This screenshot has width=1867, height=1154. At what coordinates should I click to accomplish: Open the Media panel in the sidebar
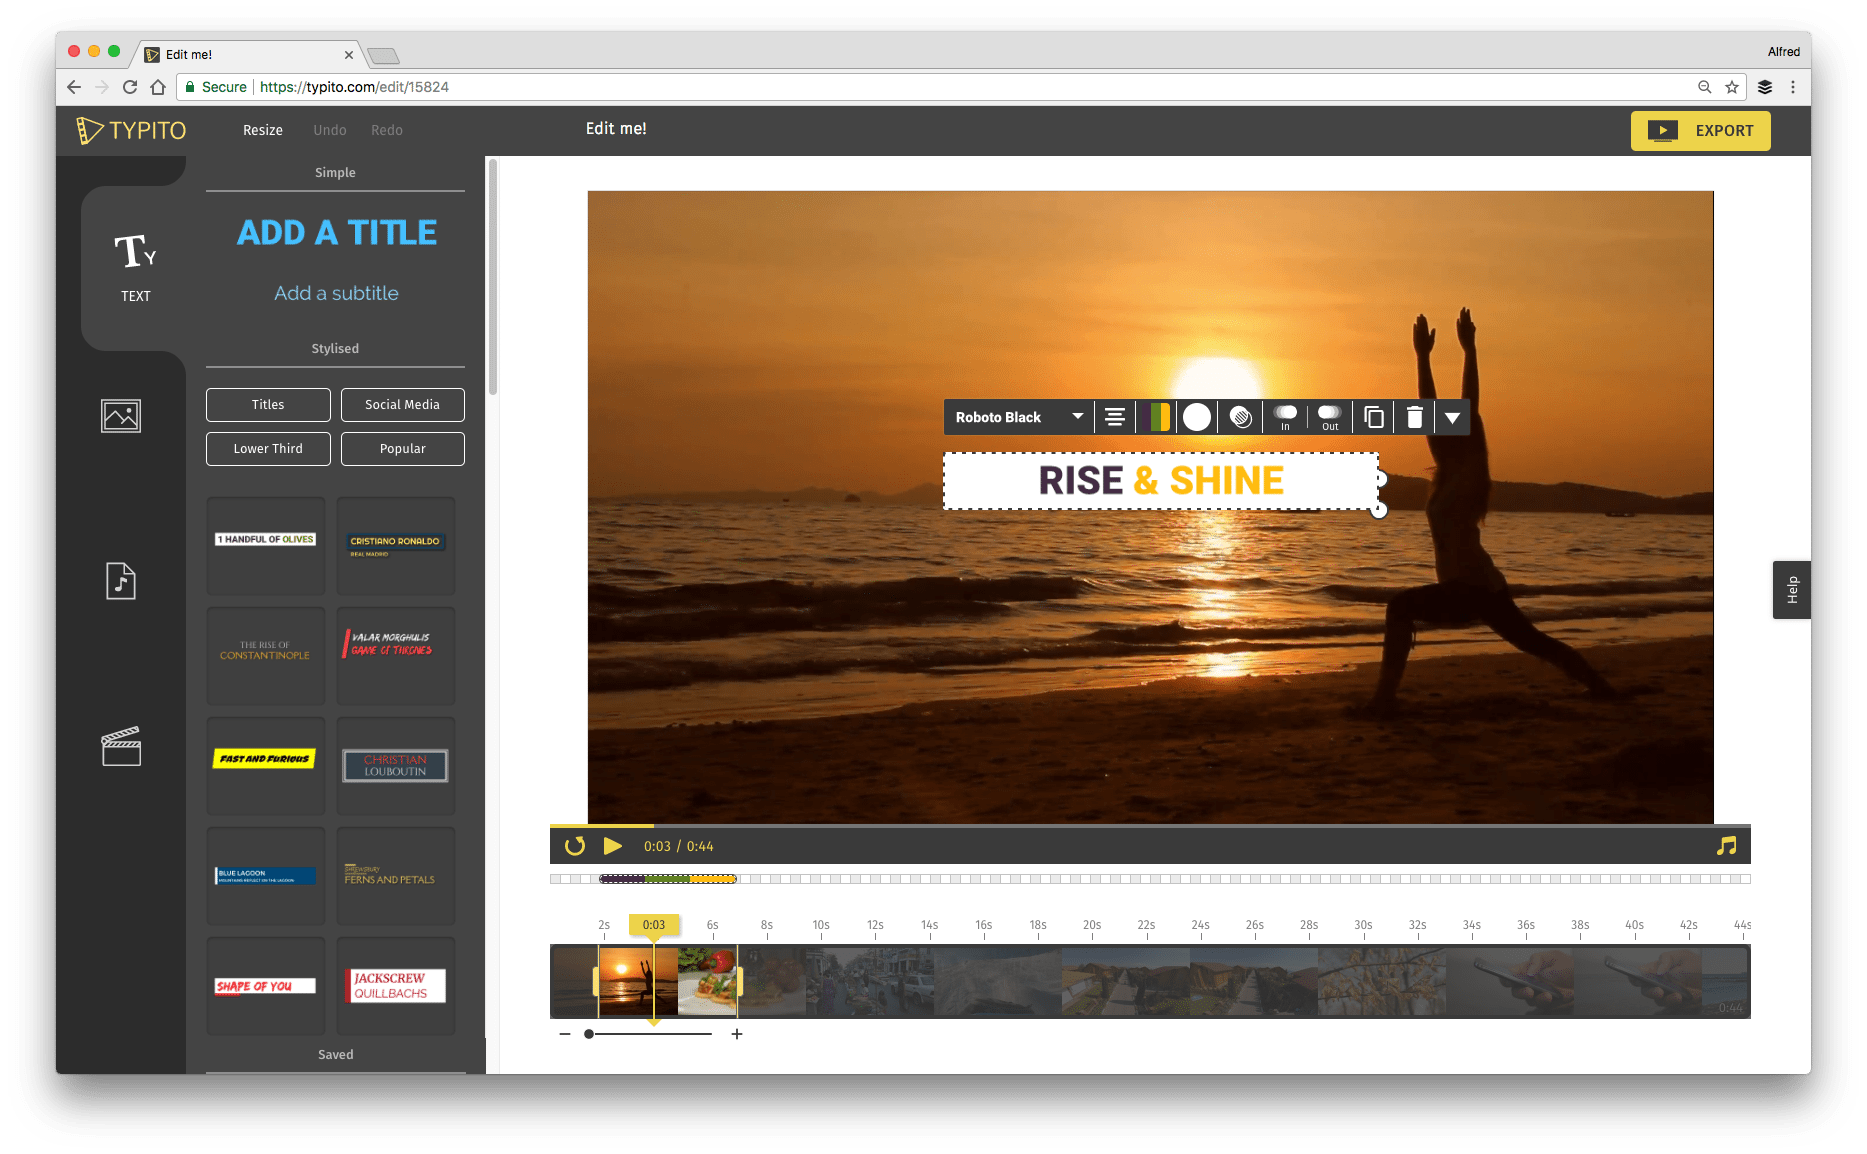coord(120,416)
